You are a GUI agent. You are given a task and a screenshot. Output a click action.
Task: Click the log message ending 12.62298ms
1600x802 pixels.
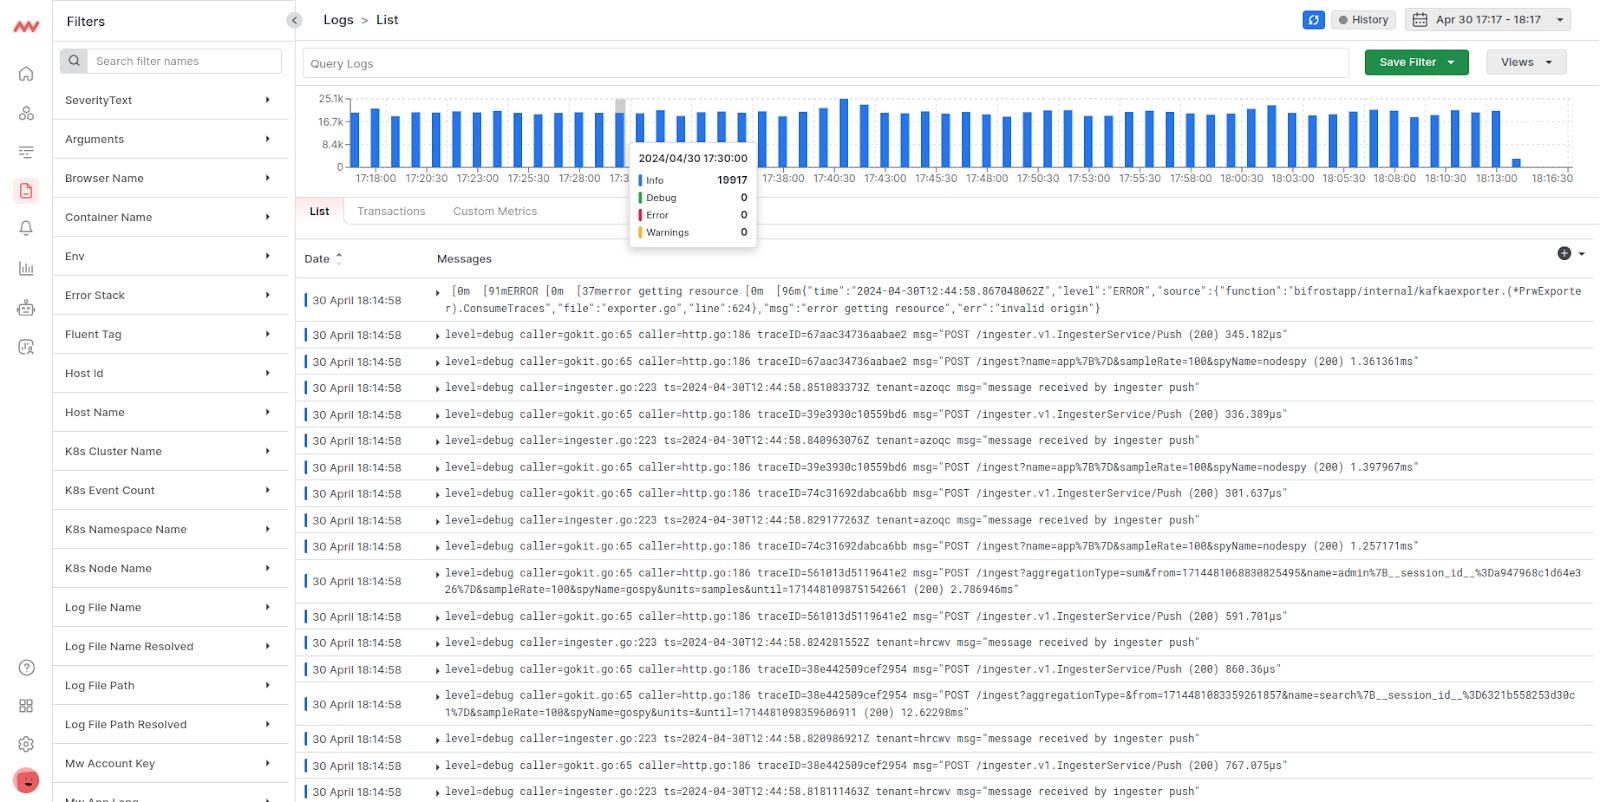click(1010, 704)
